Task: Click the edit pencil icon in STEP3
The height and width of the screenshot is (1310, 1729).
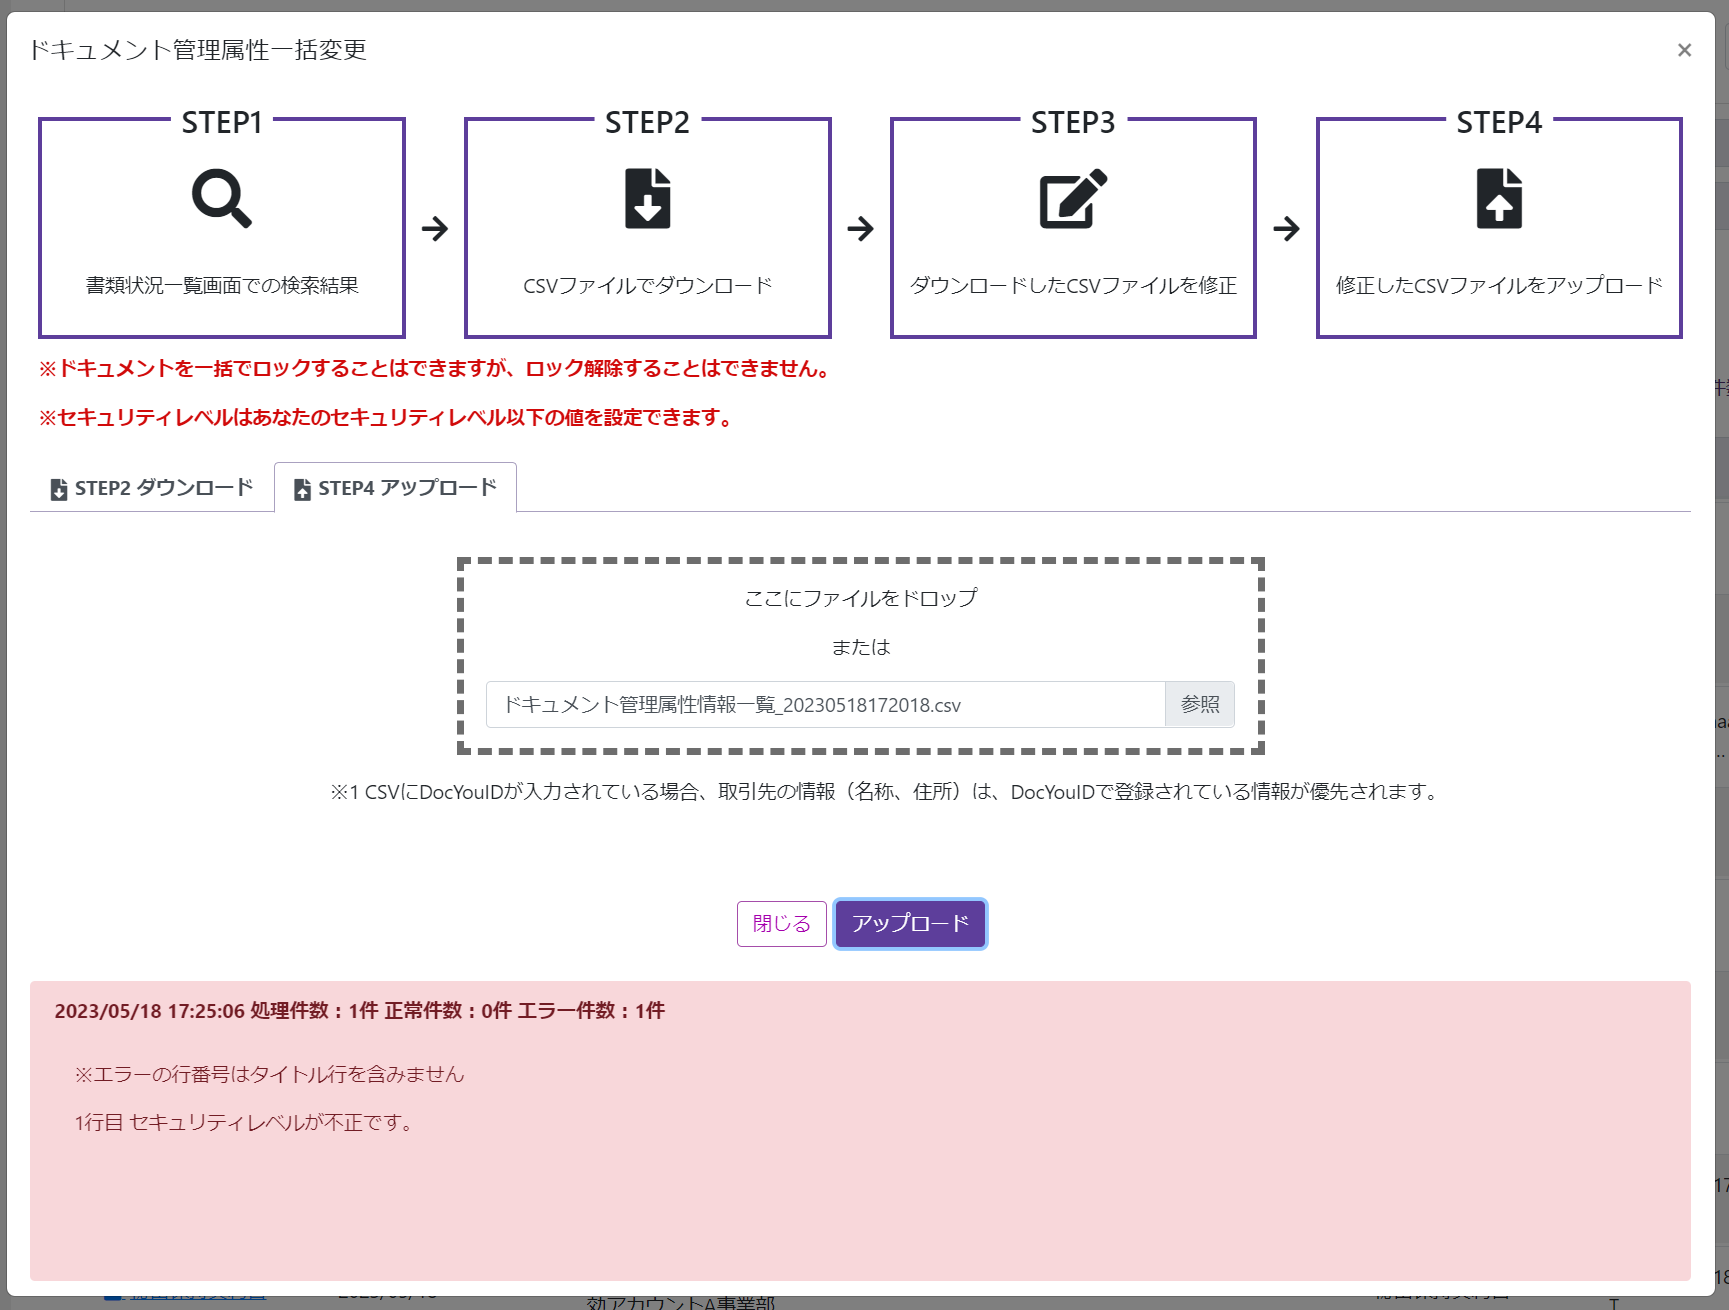Action: (1072, 198)
